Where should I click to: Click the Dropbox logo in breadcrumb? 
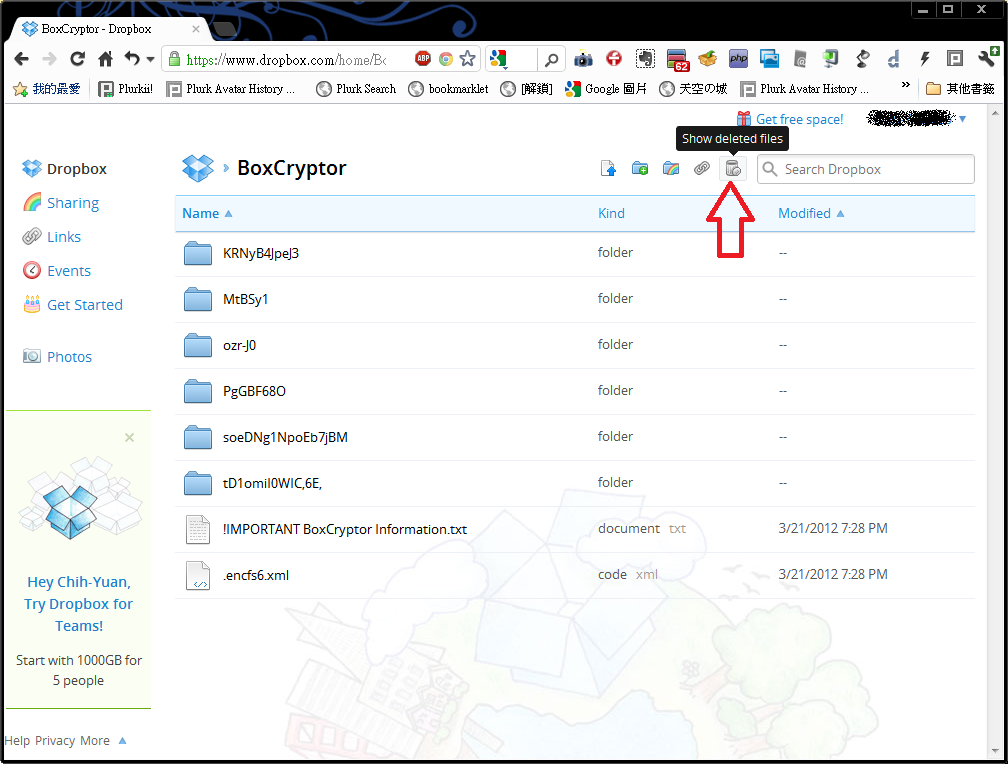click(x=198, y=168)
